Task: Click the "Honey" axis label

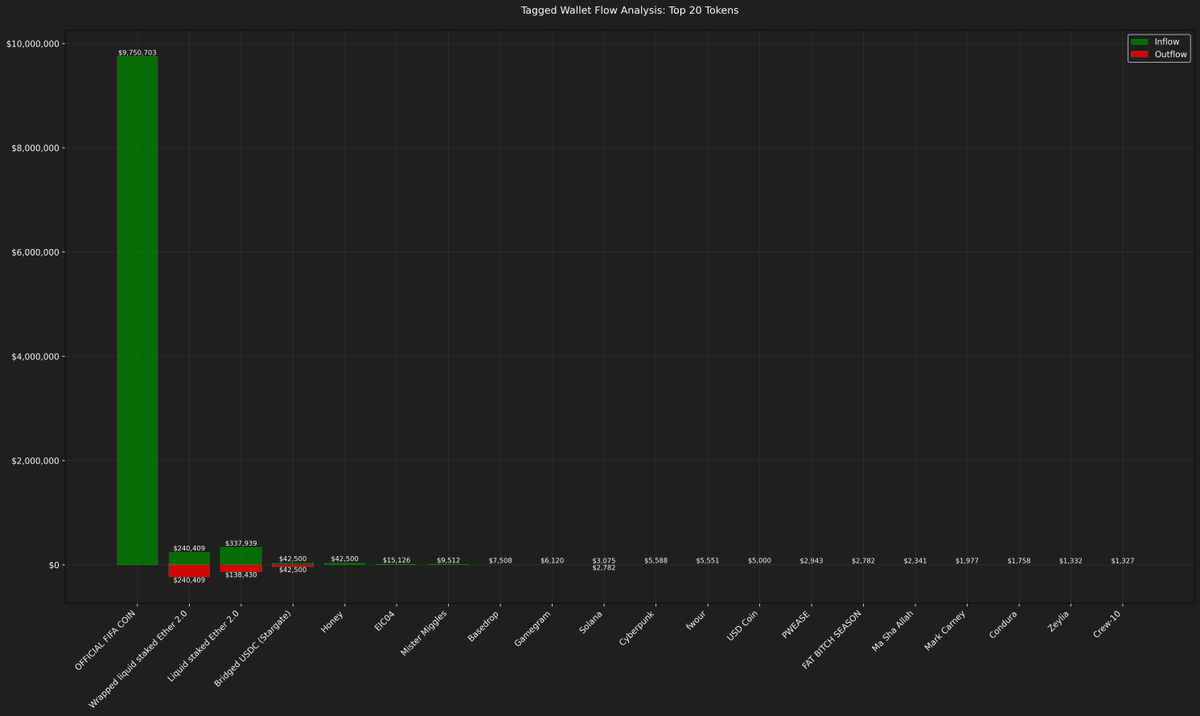Action: (x=333, y=621)
